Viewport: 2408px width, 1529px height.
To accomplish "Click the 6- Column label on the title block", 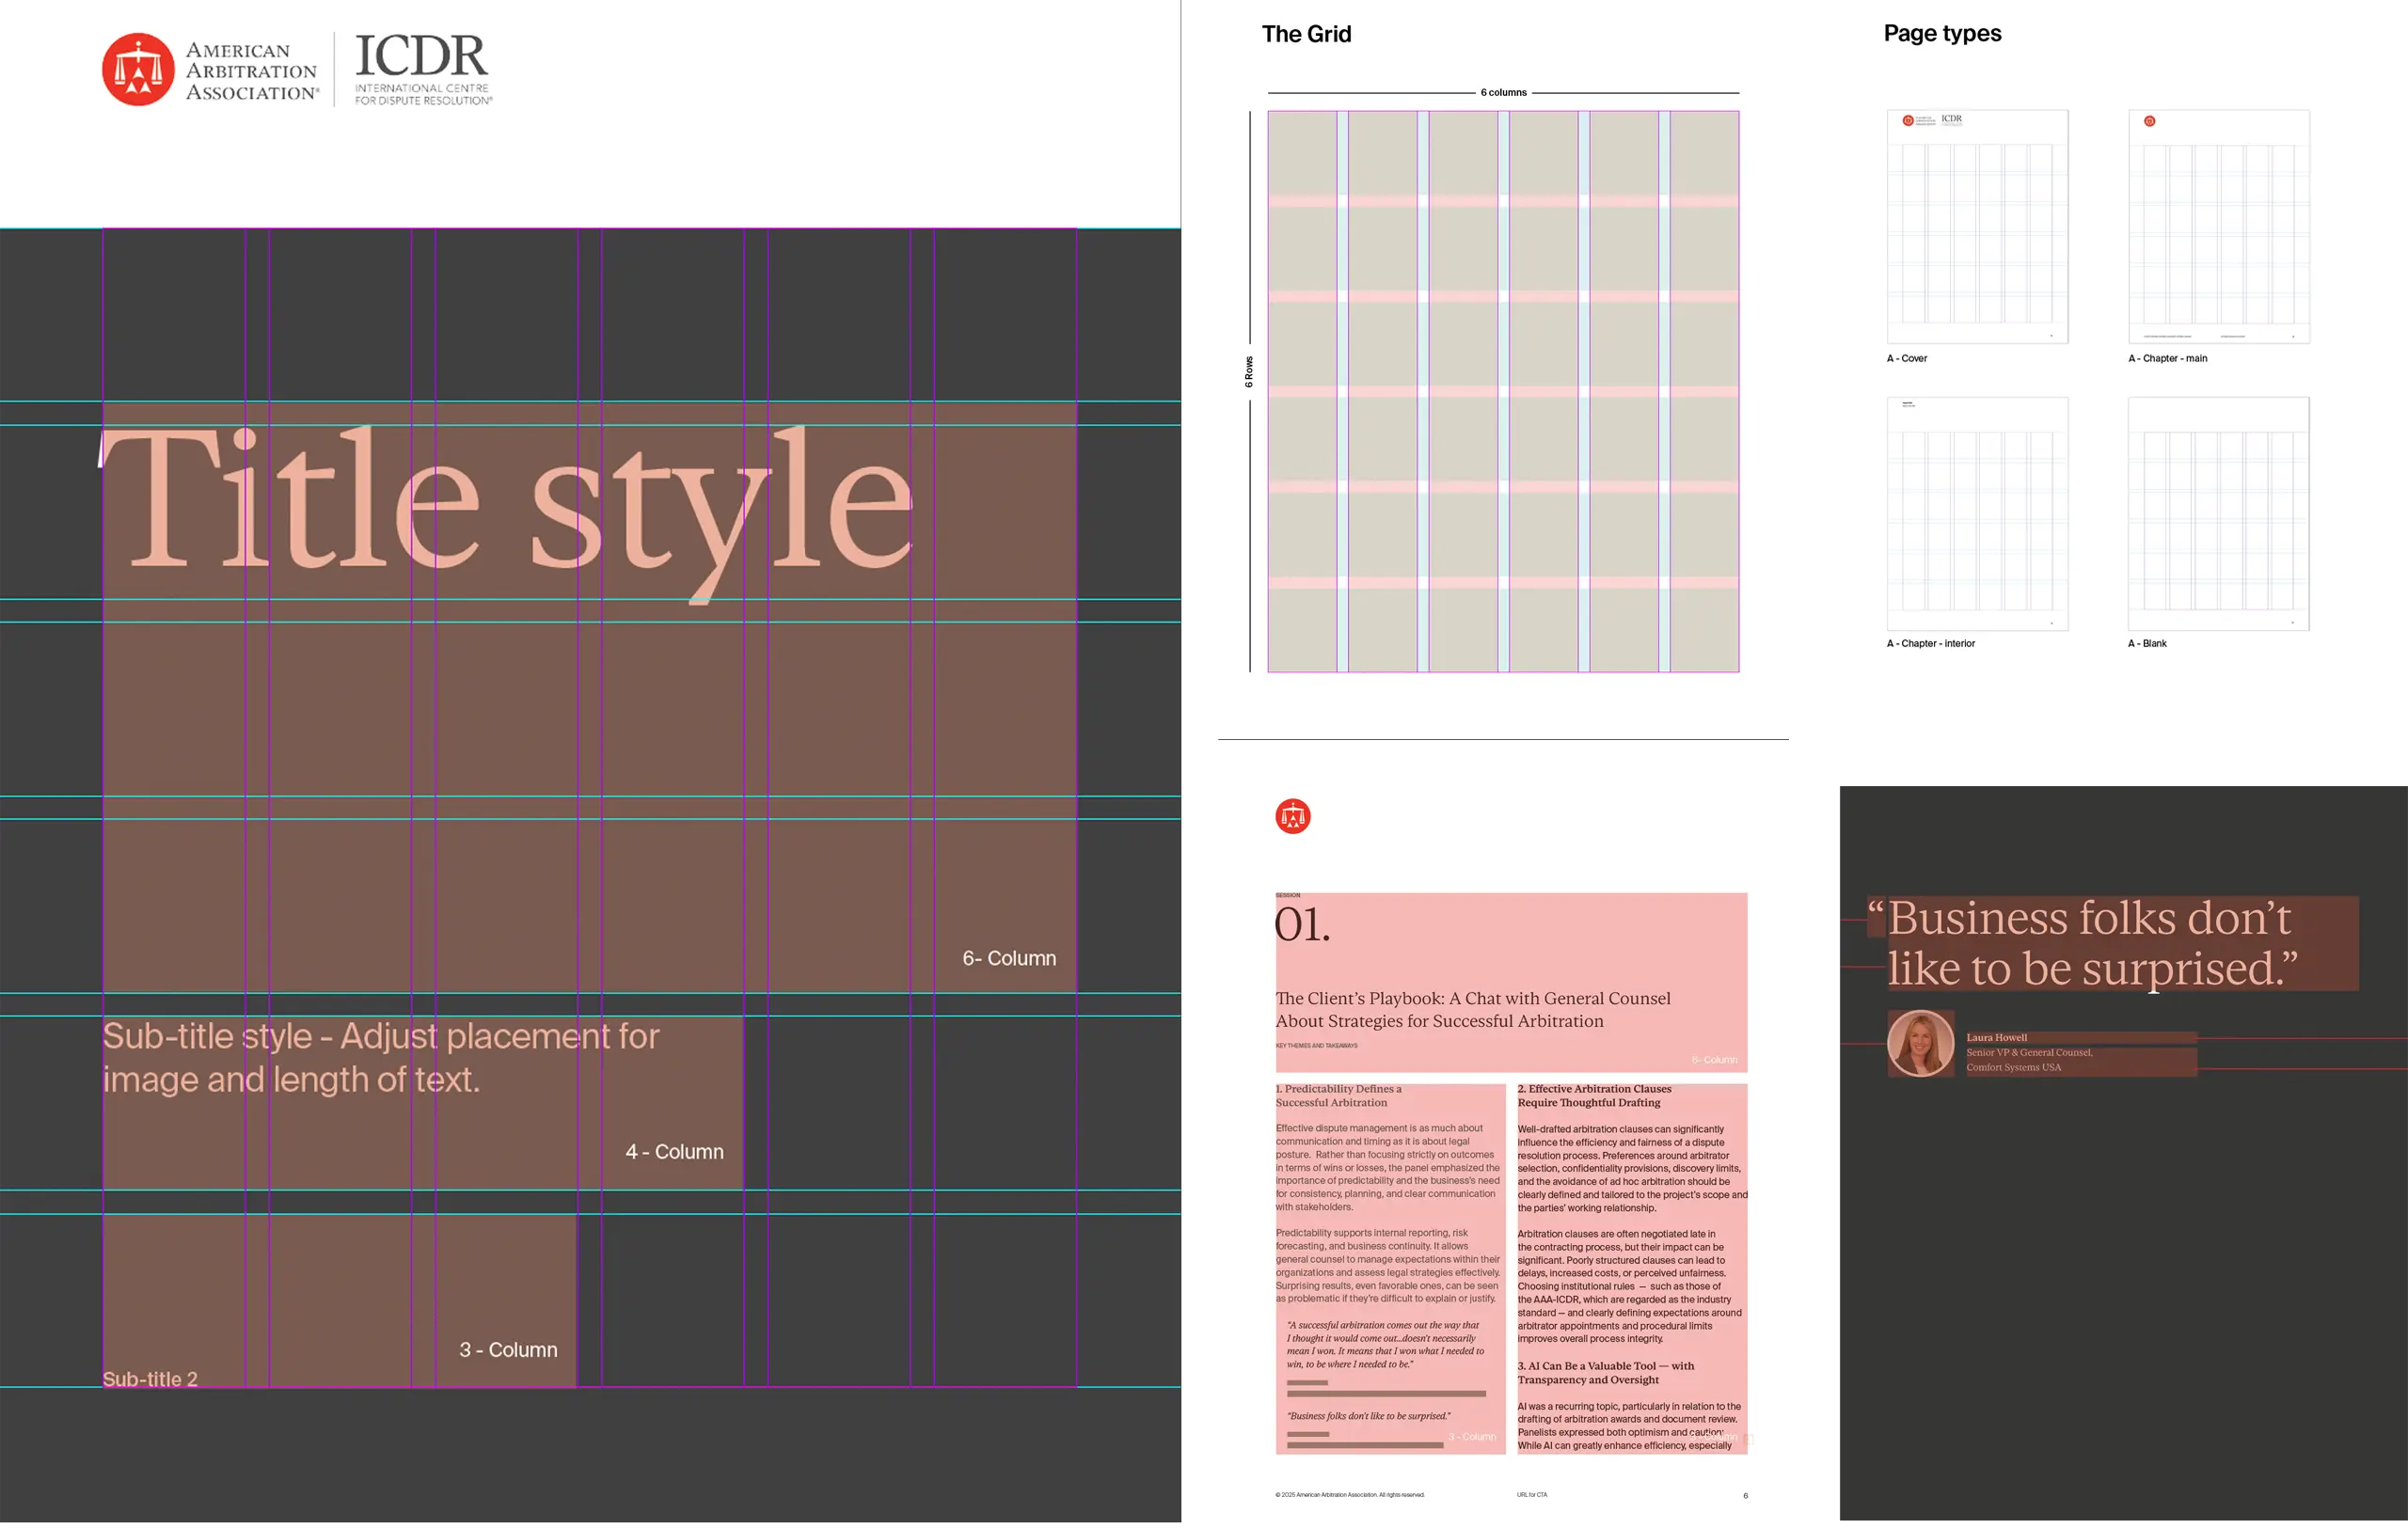I will (1008, 957).
